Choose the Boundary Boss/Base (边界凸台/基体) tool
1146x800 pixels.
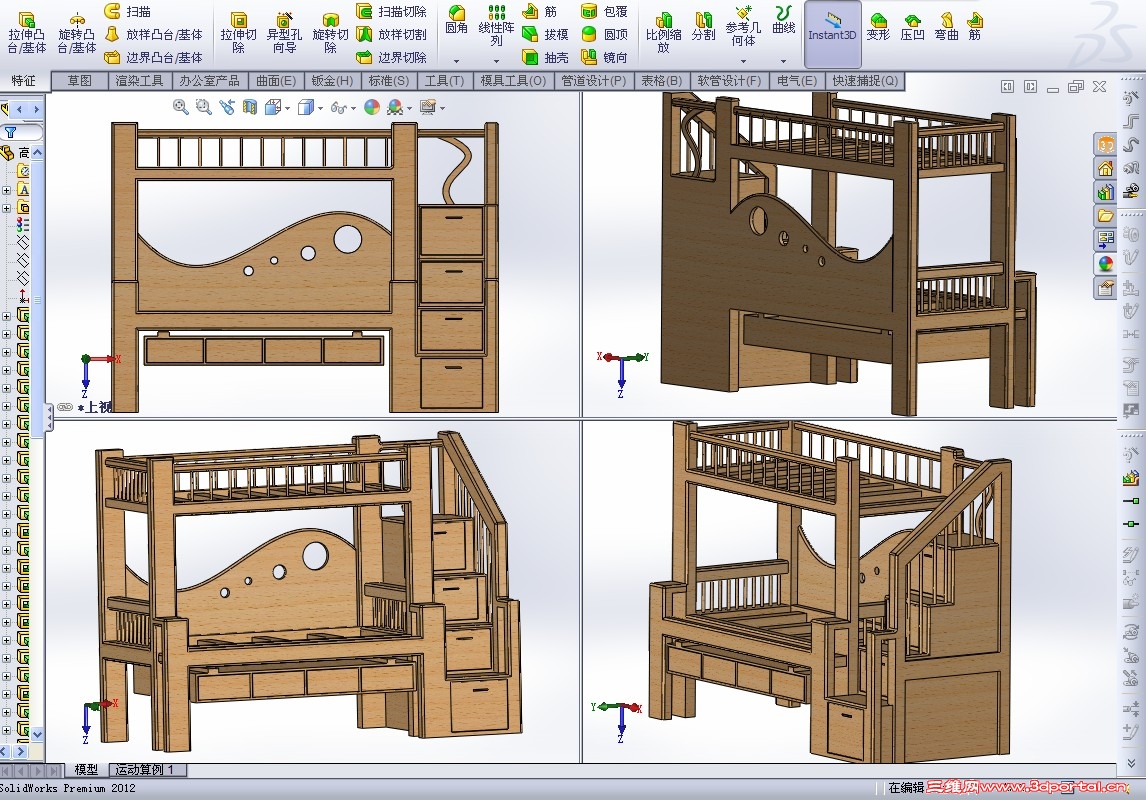pyautogui.click(x=153, y=57)
